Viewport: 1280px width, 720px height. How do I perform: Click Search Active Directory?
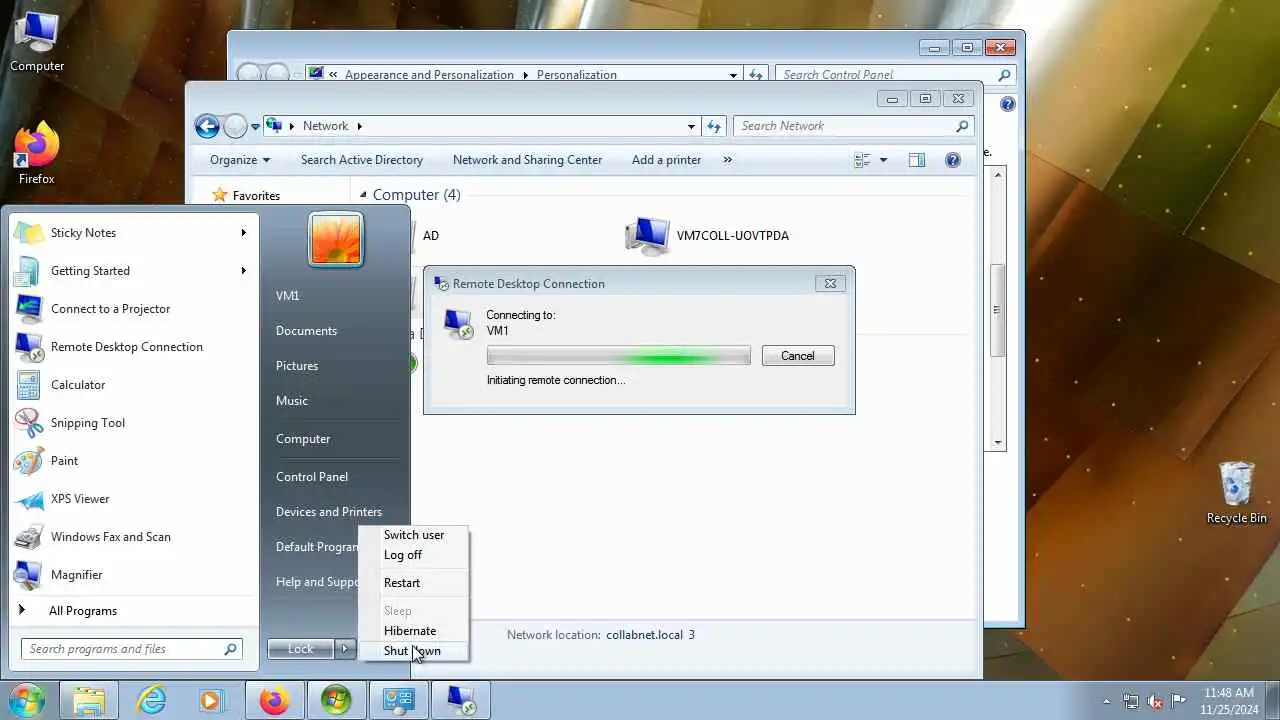362,160
